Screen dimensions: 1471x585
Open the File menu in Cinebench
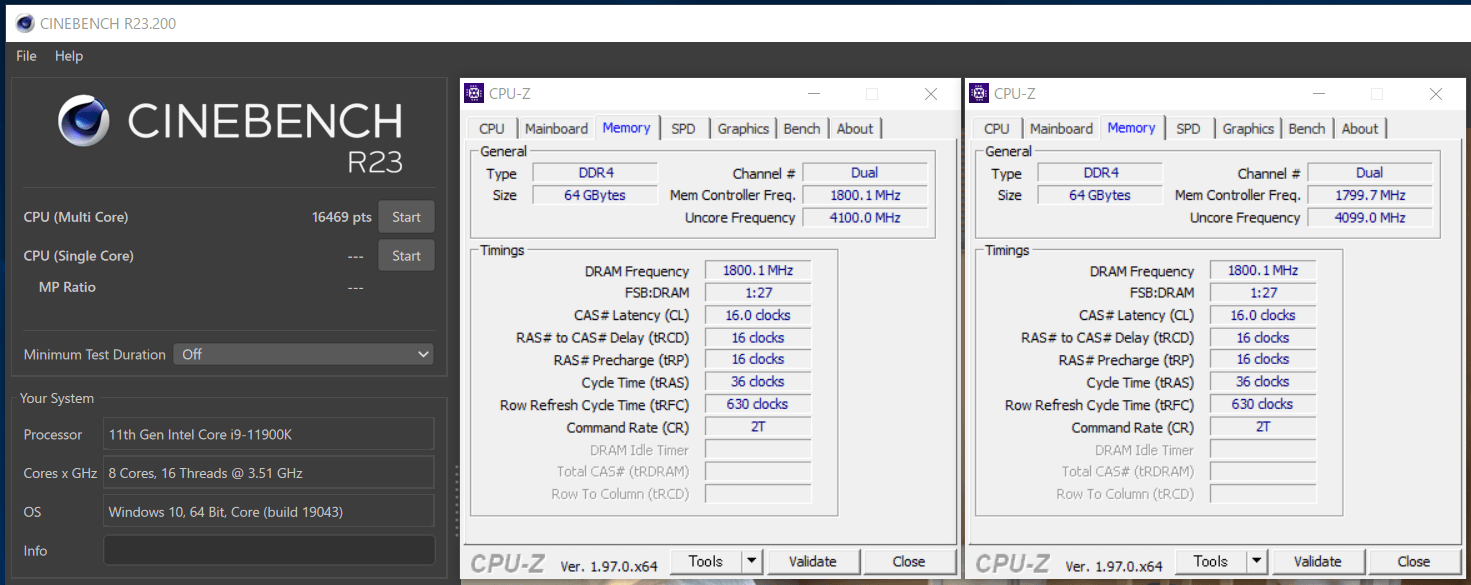point(26,56)
